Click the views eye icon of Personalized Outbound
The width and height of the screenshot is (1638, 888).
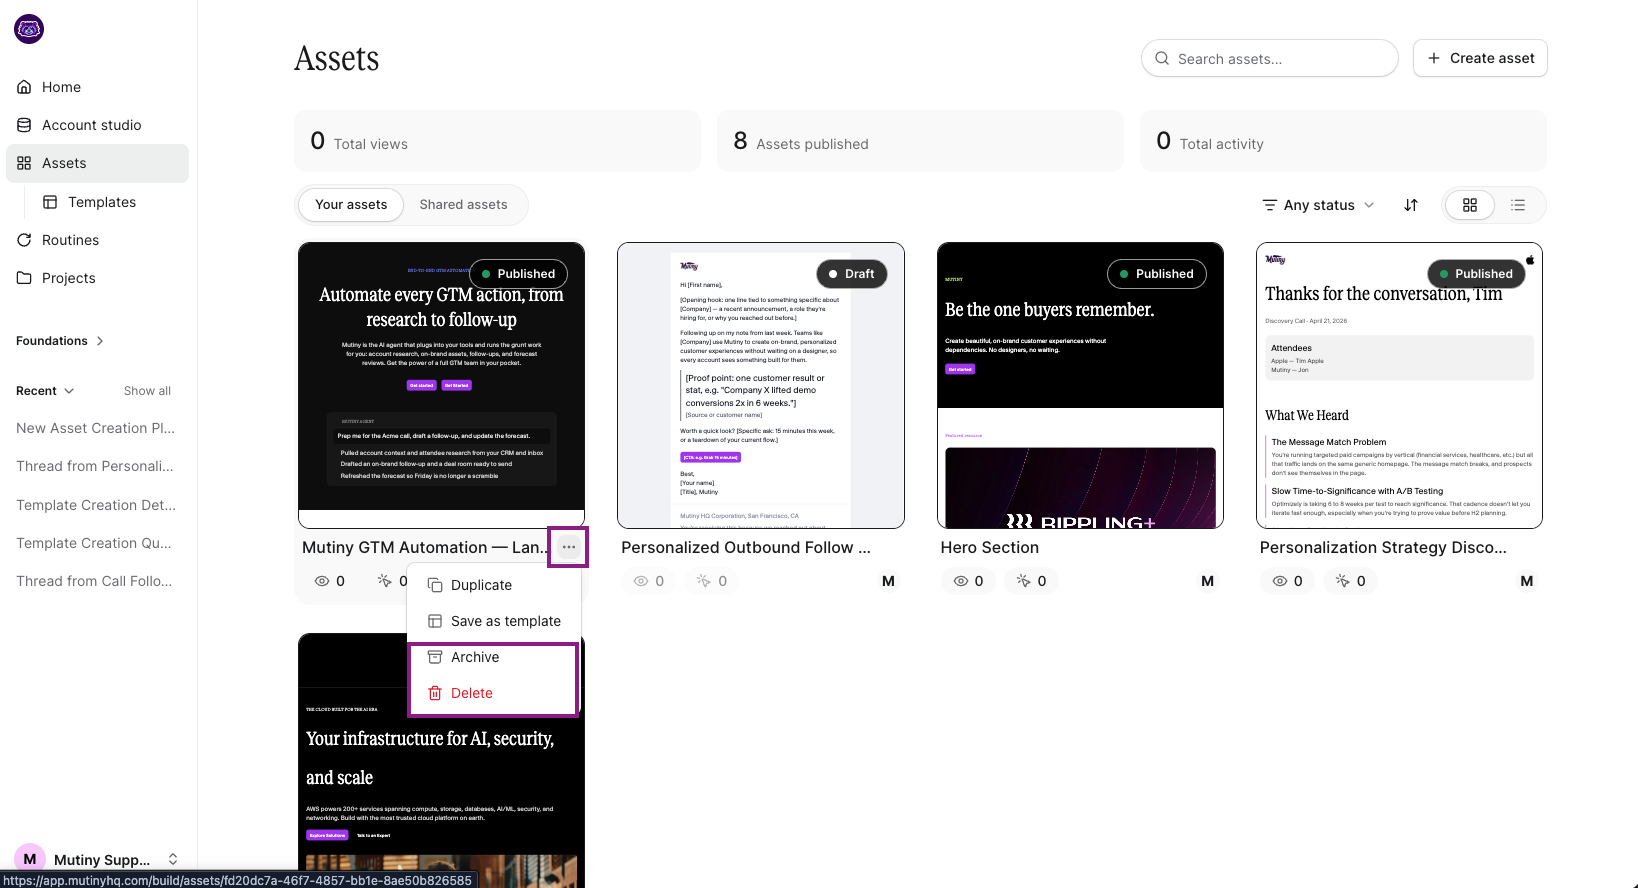(641, 581)
